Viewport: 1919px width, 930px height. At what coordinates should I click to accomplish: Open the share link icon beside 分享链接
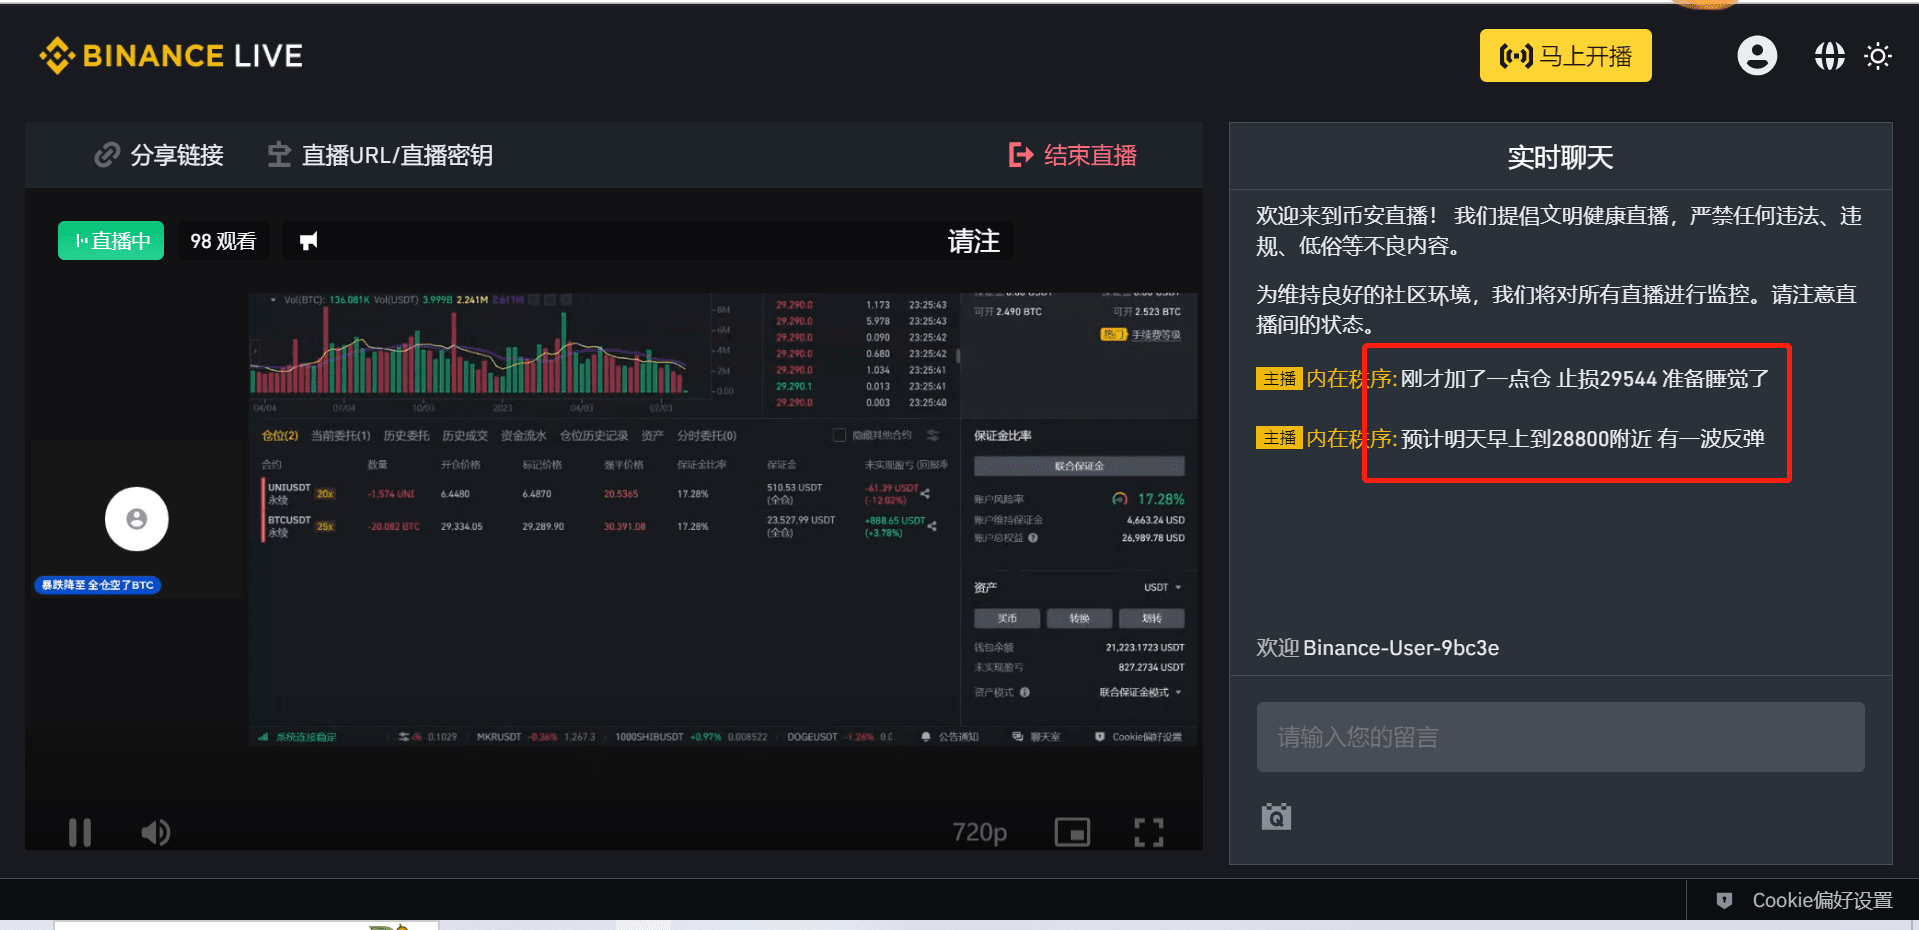(107, 155)
